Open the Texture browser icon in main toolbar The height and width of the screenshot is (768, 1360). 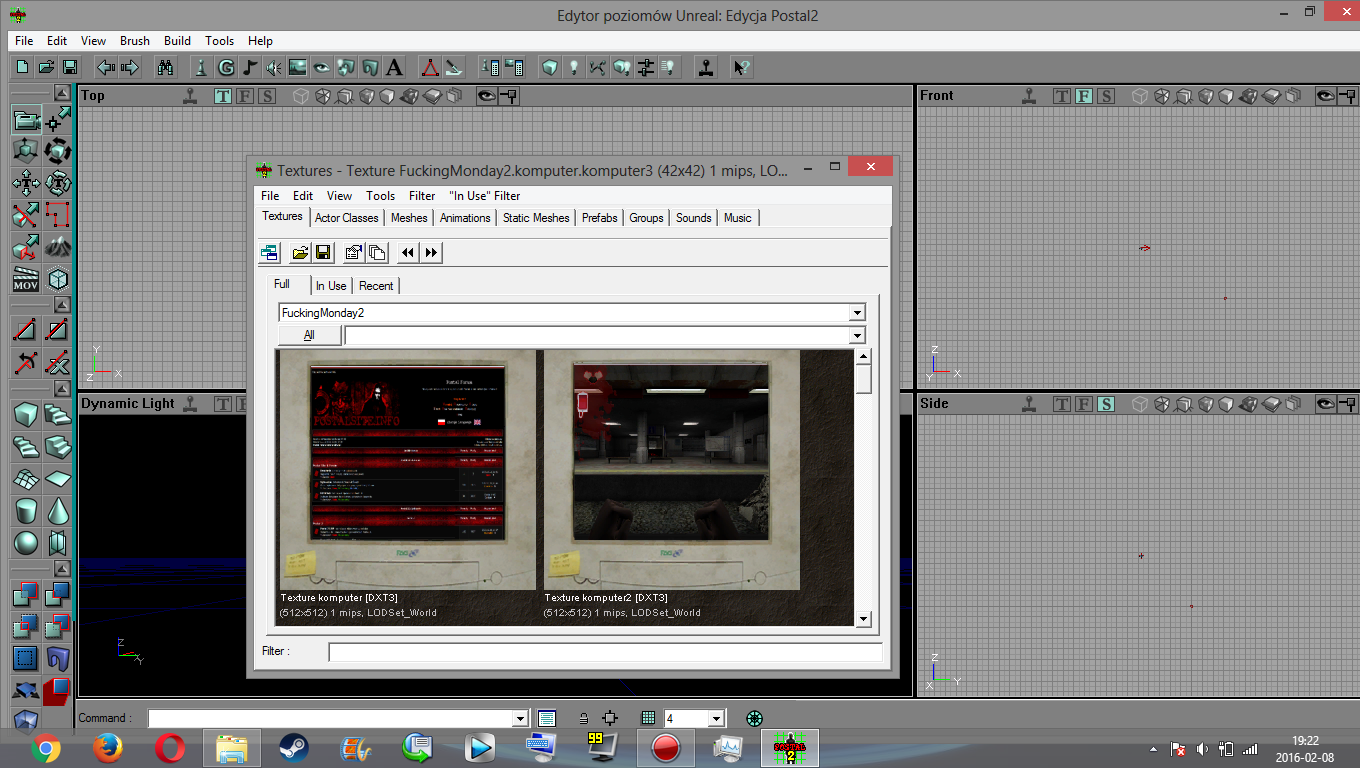tap(297, 67)
